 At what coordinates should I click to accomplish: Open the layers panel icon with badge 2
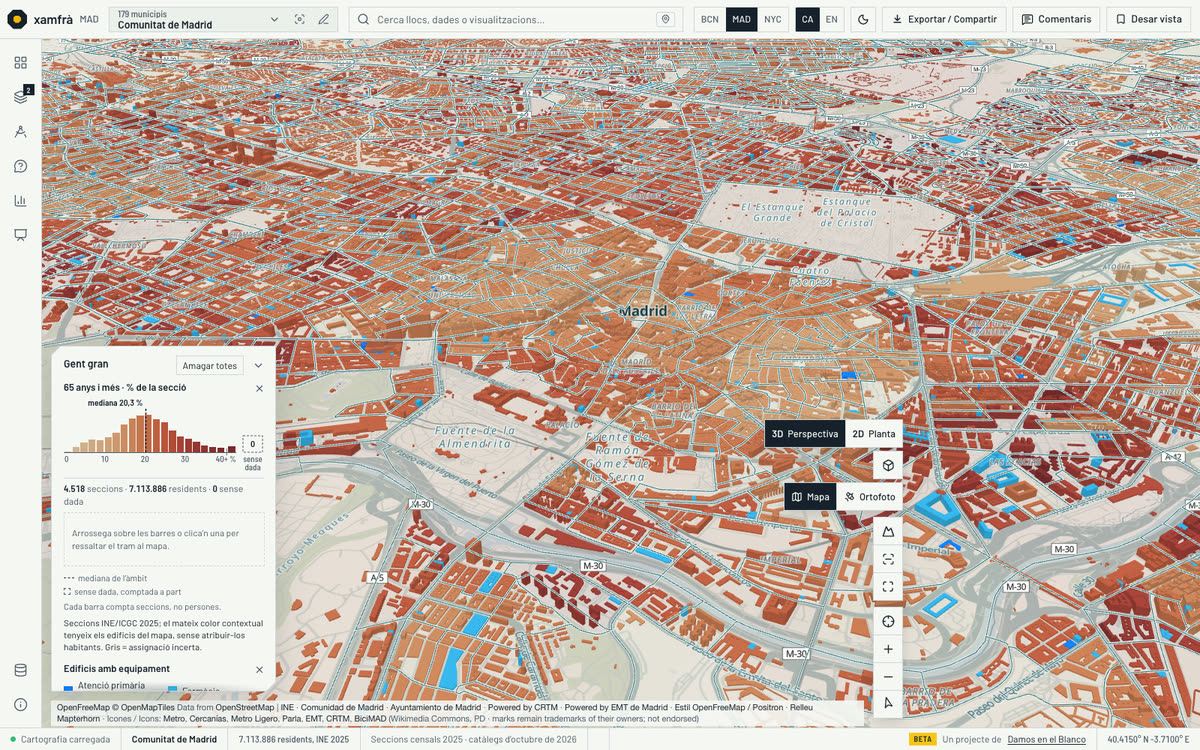[20, 97]
